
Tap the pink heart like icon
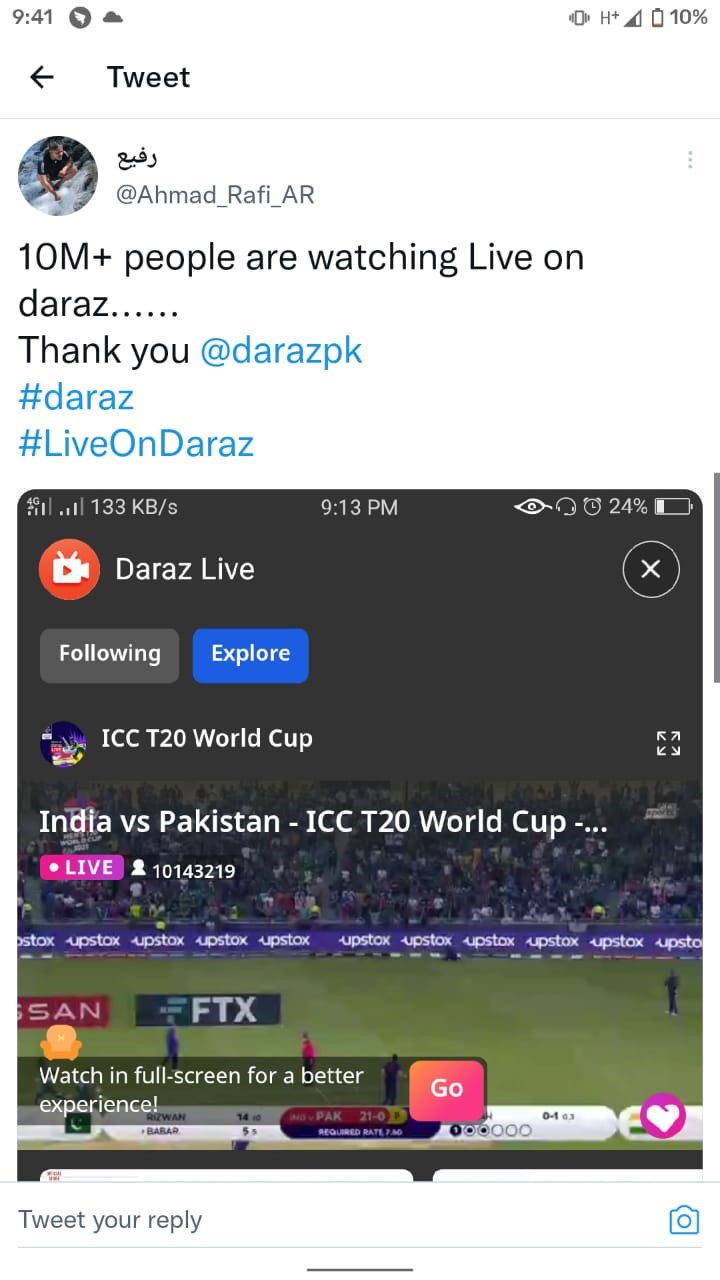pyautogui.click(x=663, y=1115)
